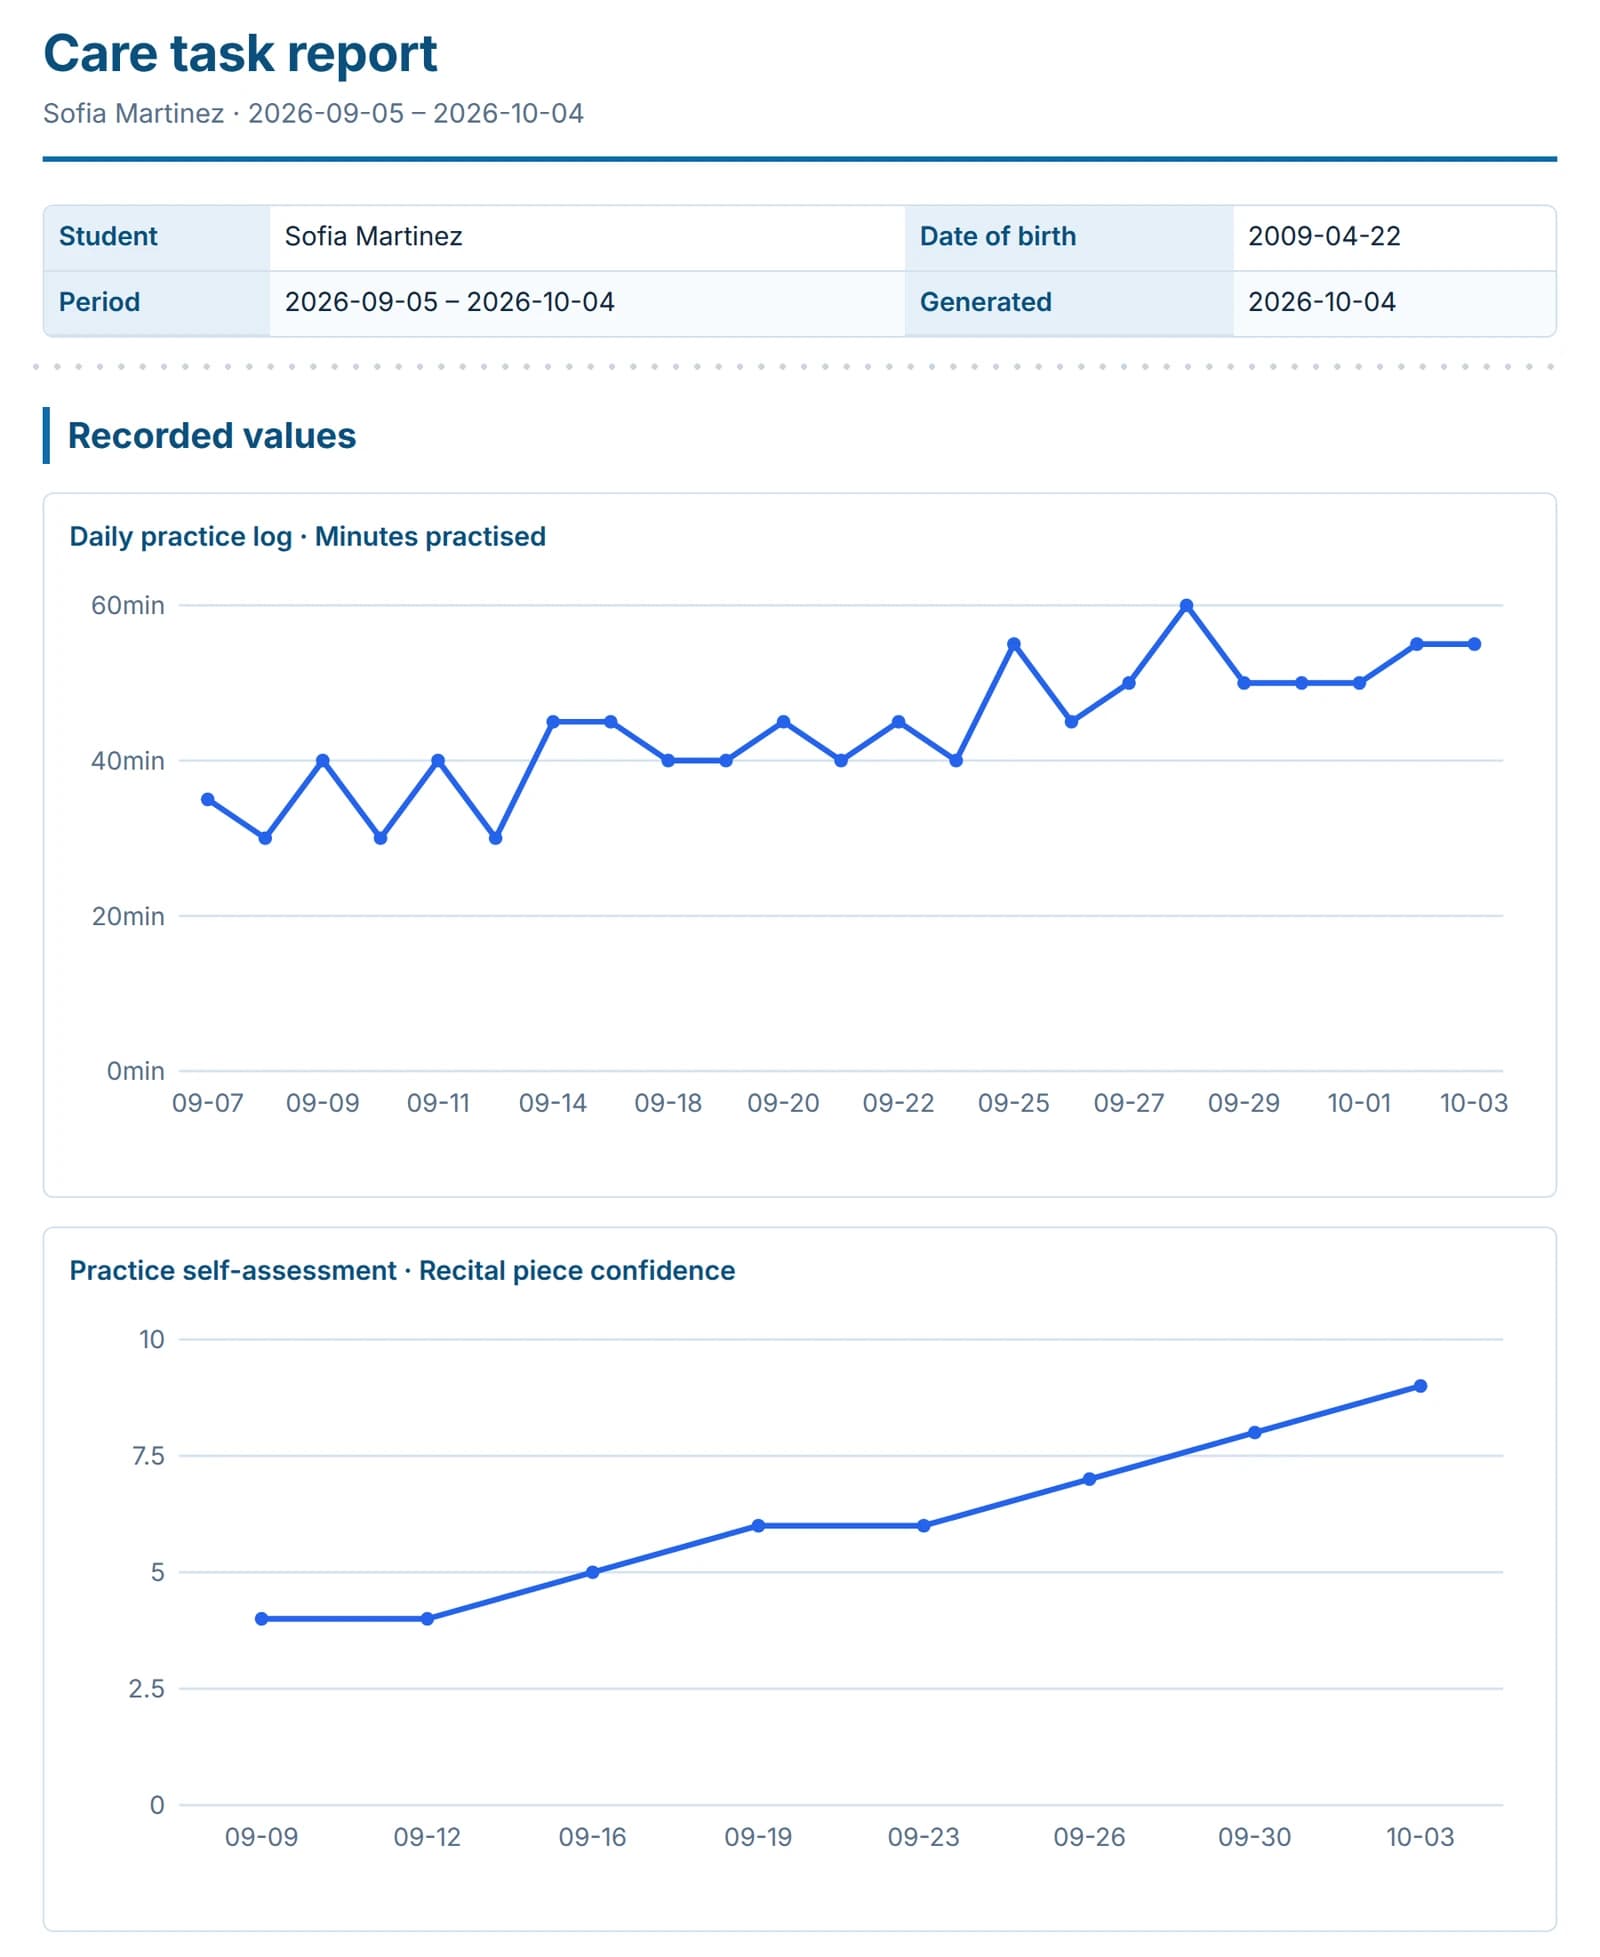1600x1957 pixels.
Task: Click the 09-12 x-axis label
Action: pos(427,1837)
